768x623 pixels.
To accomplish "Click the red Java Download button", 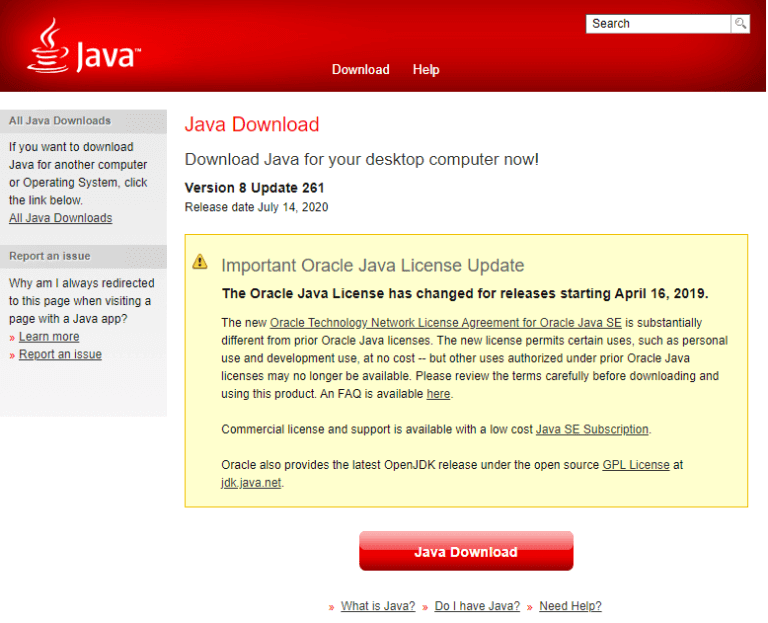I will point(466,551).
